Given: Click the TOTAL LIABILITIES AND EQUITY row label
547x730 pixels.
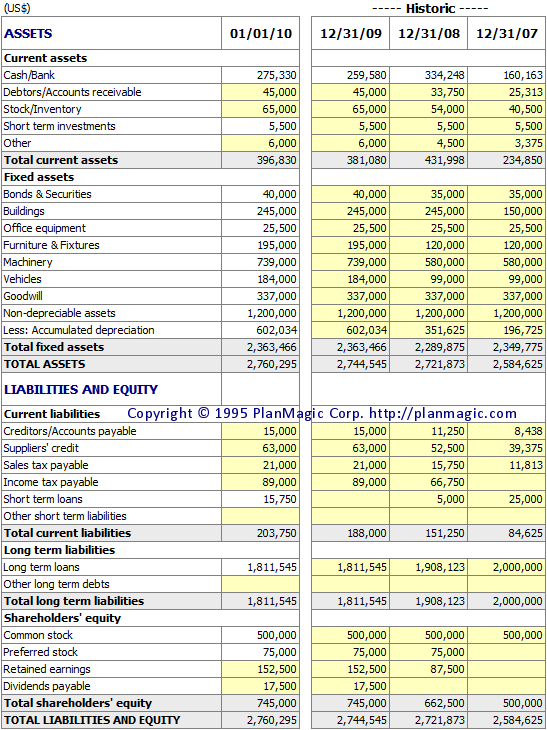Looking at the screenshot, I should coord(92,720).
